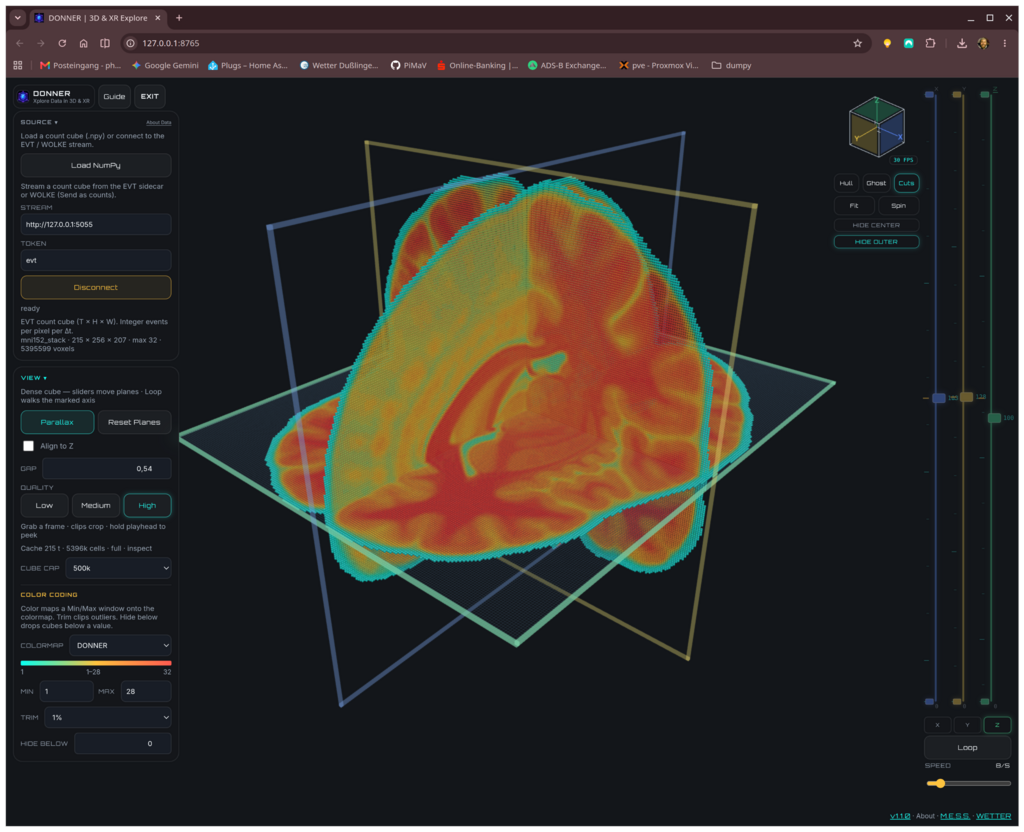
Task: Open the Plugs Home Assistant bookmark
Action: tap(248, 65)
